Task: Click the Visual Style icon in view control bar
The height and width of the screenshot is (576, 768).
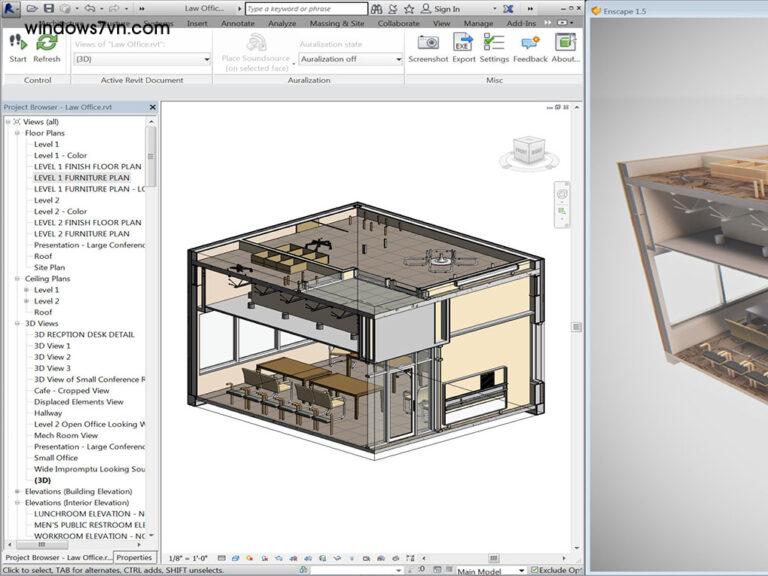Action: point(236,558)
